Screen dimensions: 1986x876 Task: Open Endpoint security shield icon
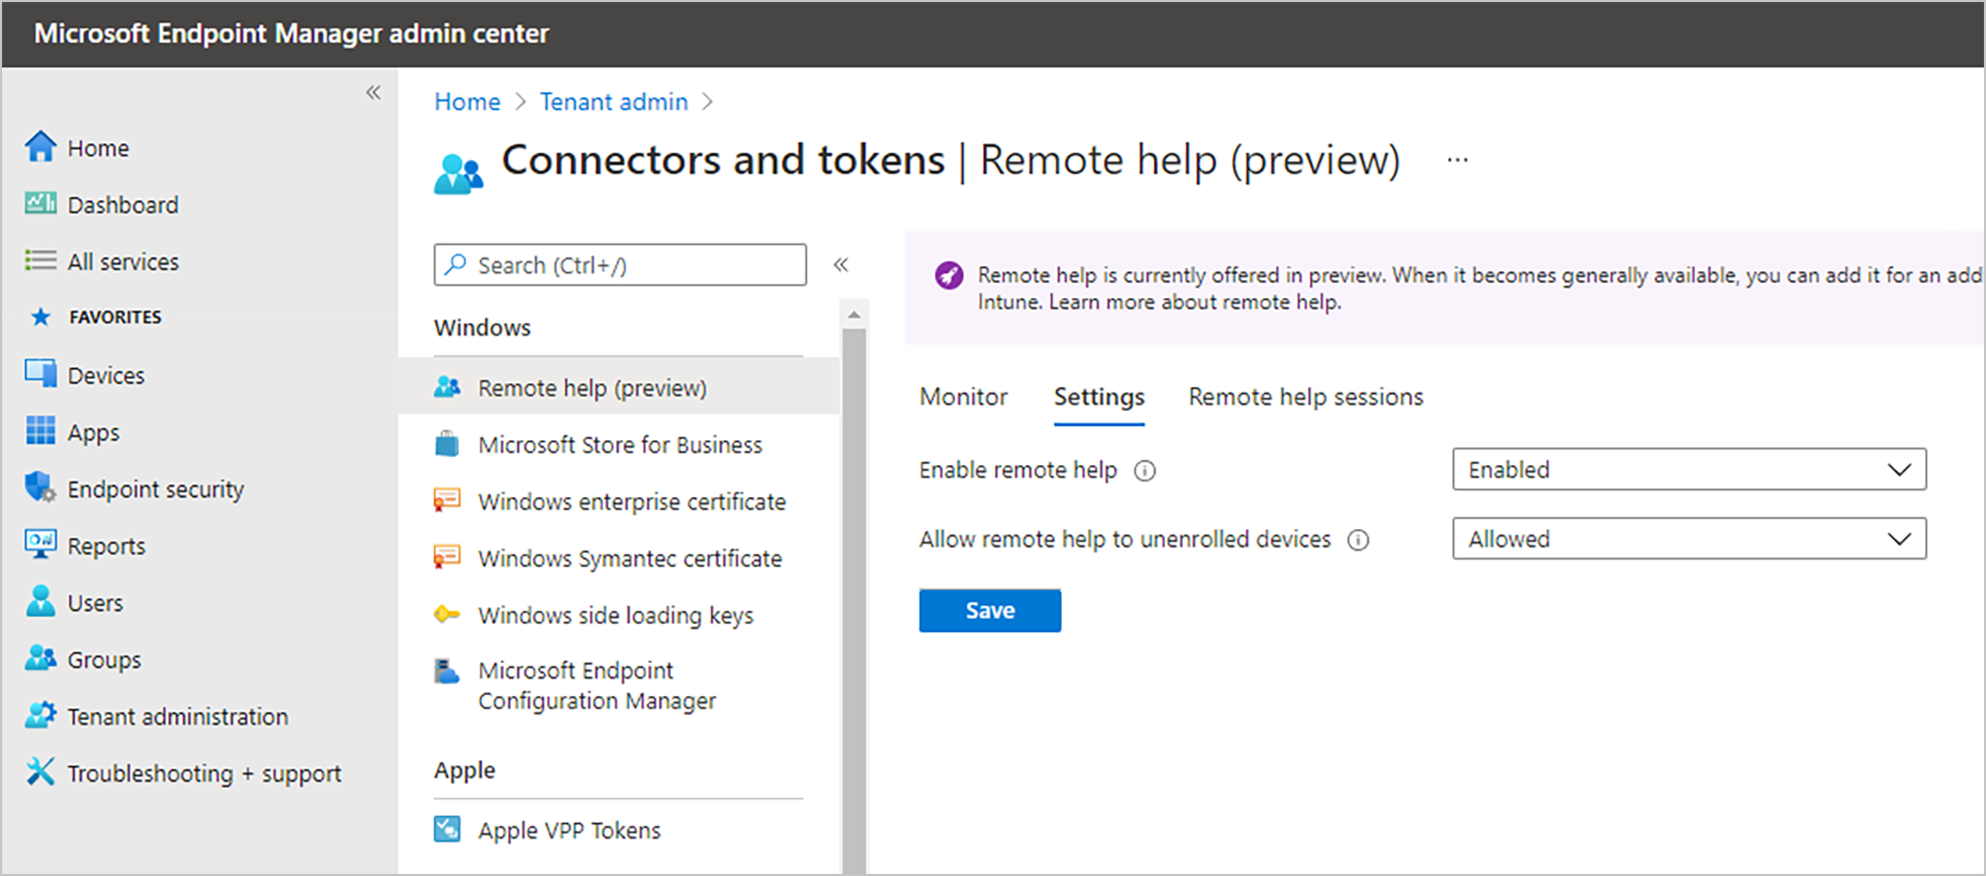pyautogui.click(x=40, y=488)
